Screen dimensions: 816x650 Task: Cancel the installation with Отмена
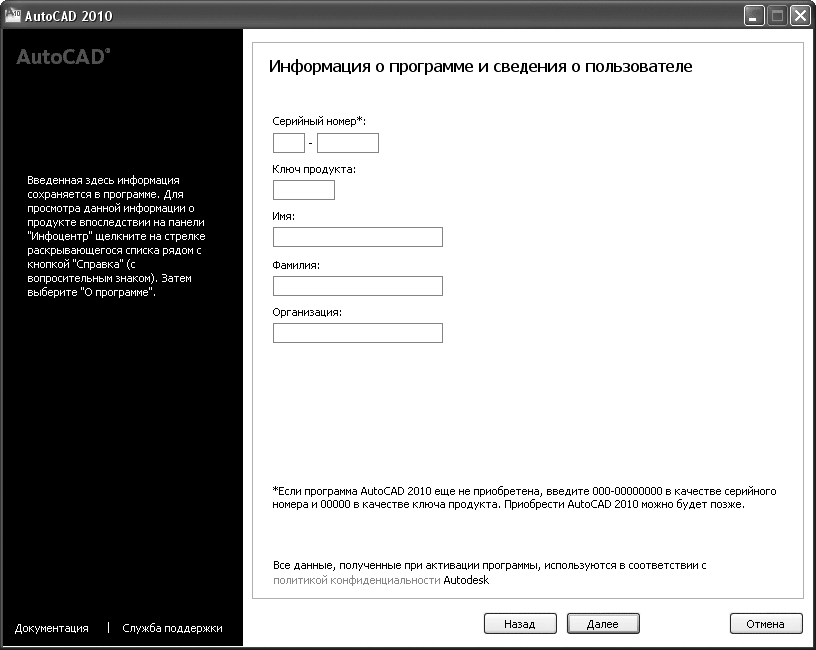[x=766, y=623]
